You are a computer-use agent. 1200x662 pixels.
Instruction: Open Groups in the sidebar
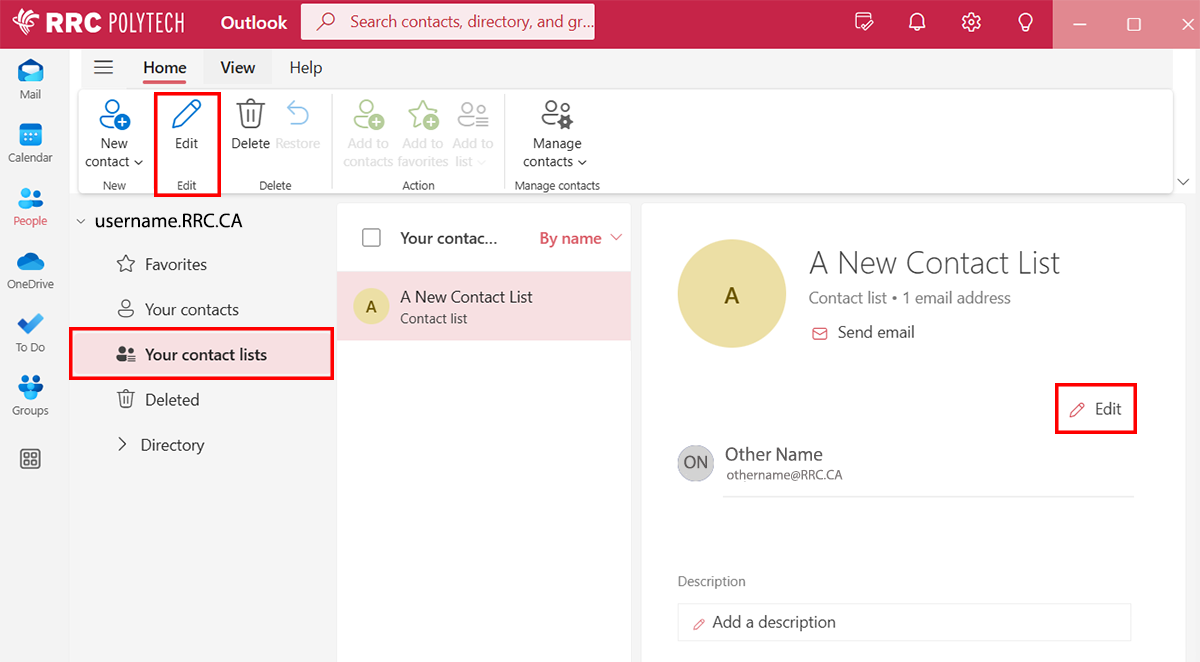click(x=30, y=395)
